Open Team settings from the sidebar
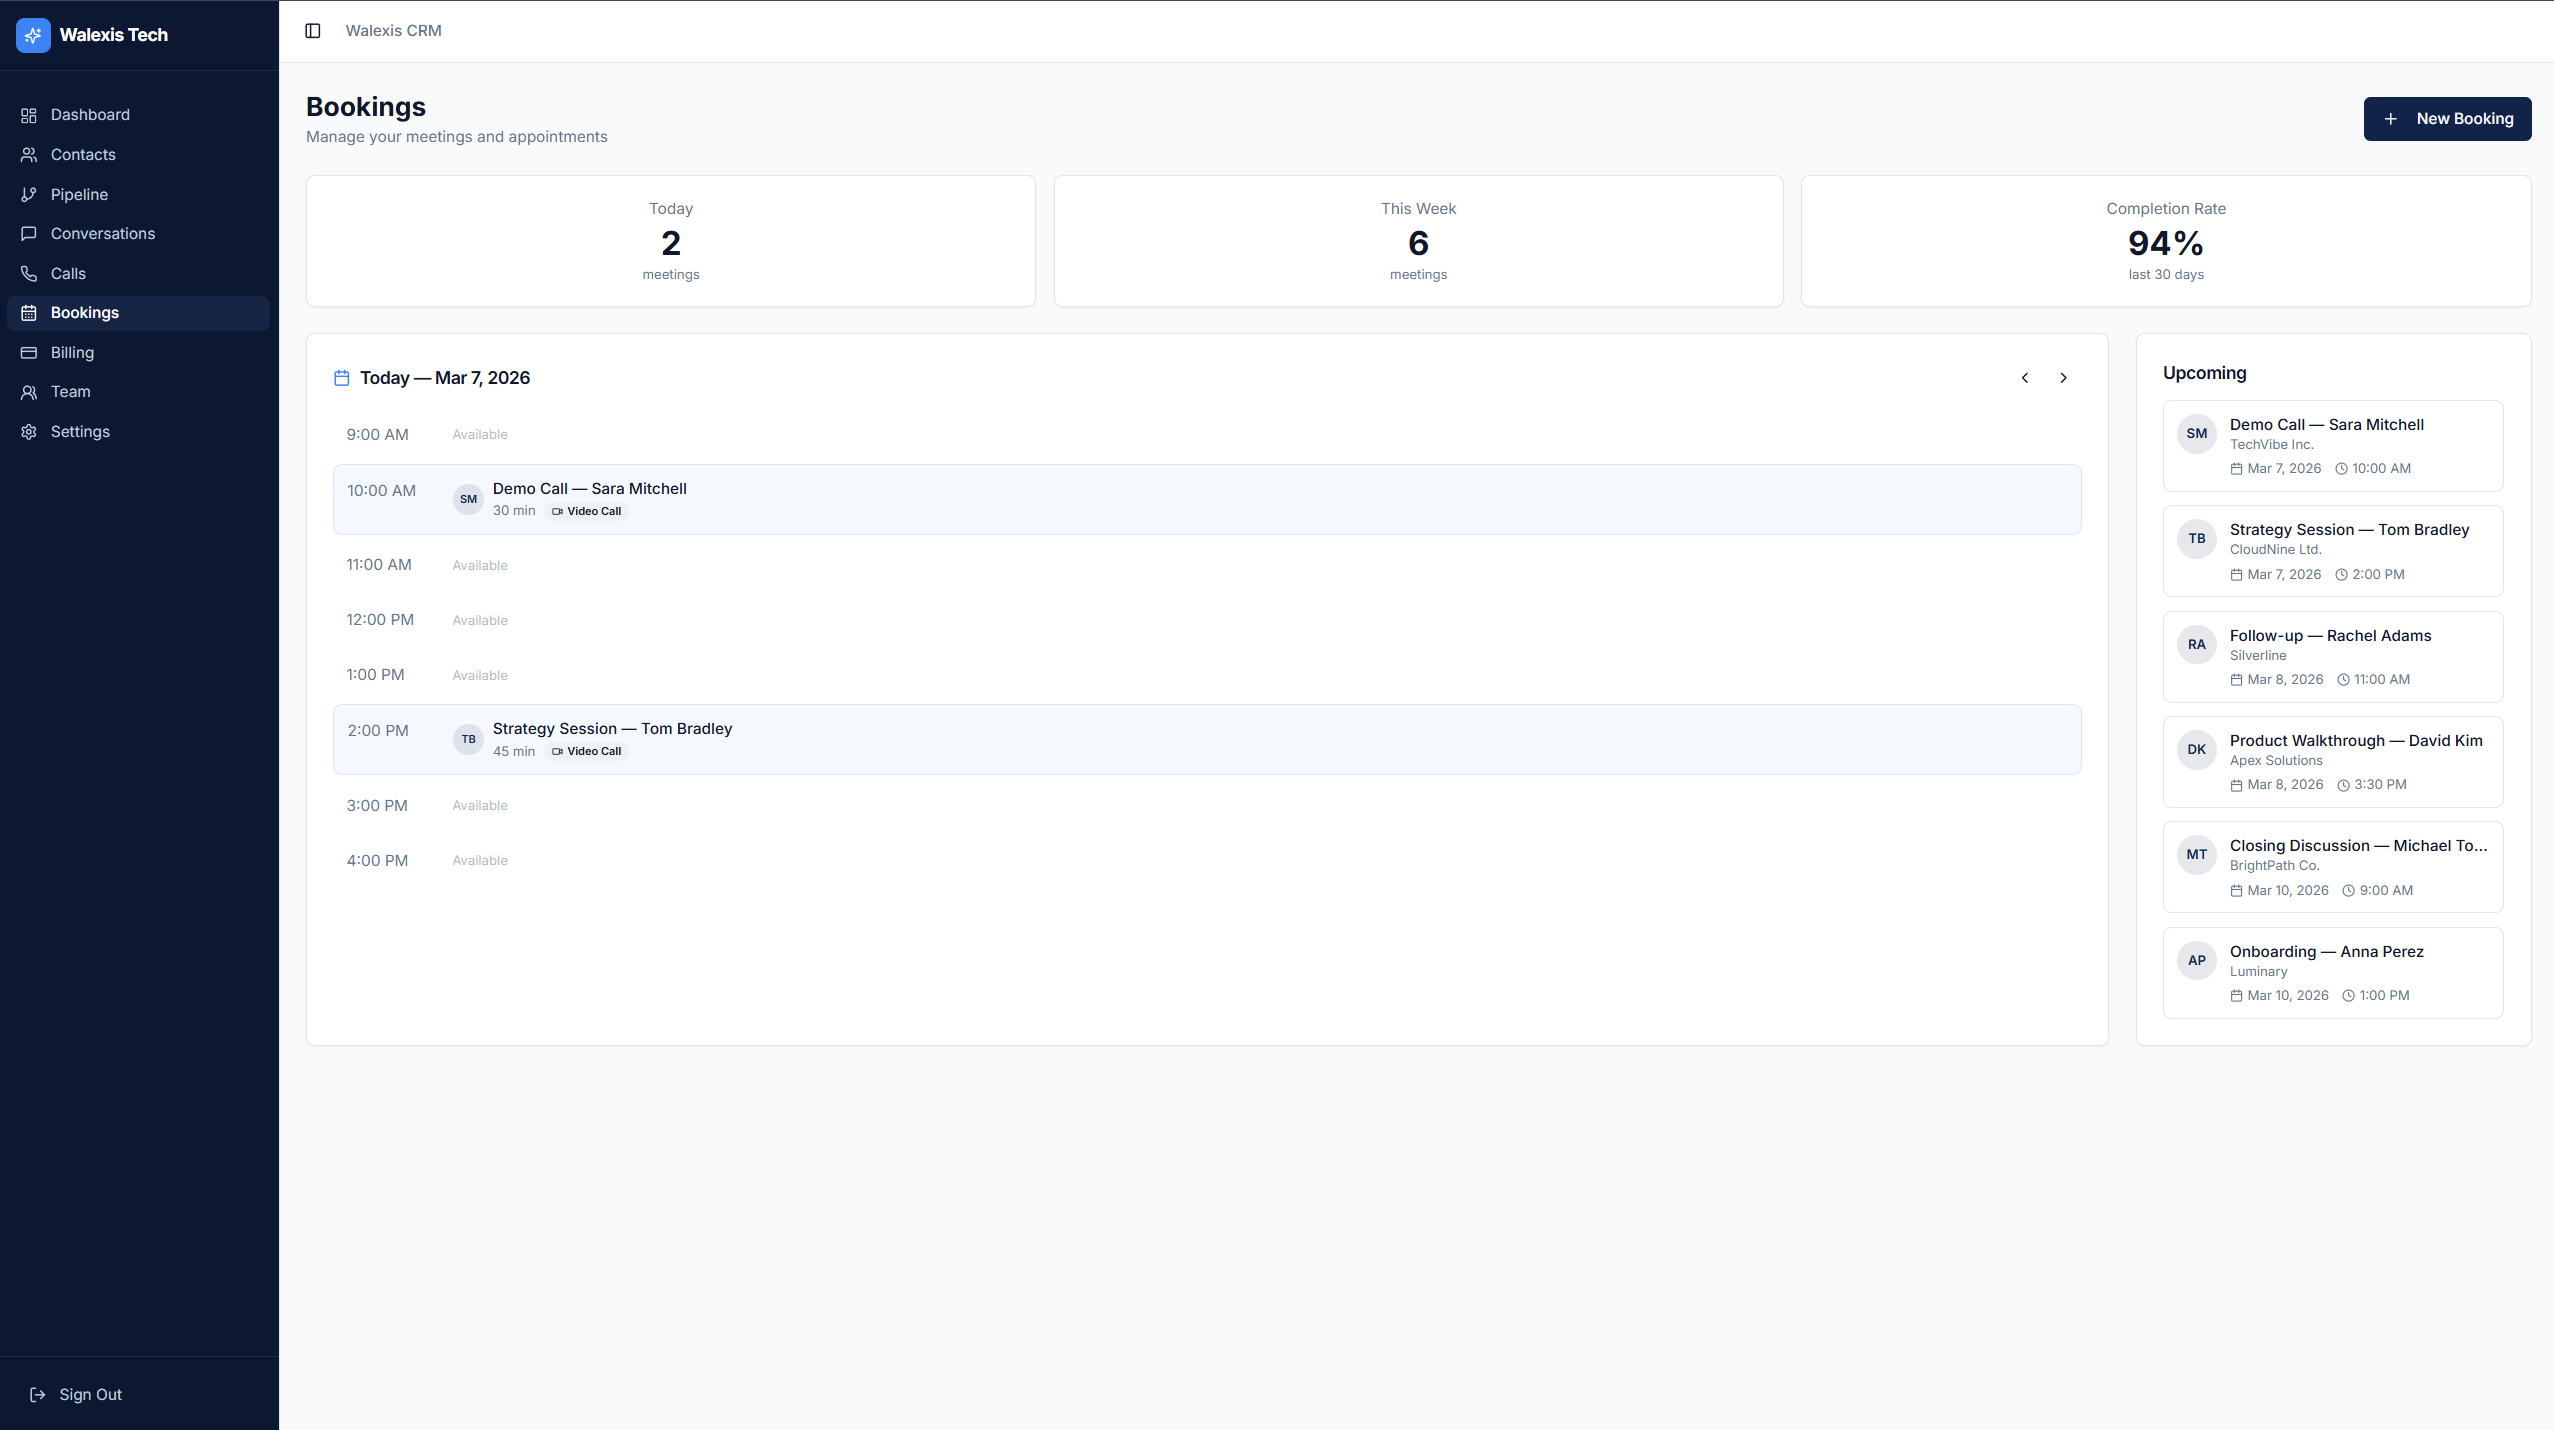The image size is (2554, 1430). pyautogui.click(x=70, y=391)
